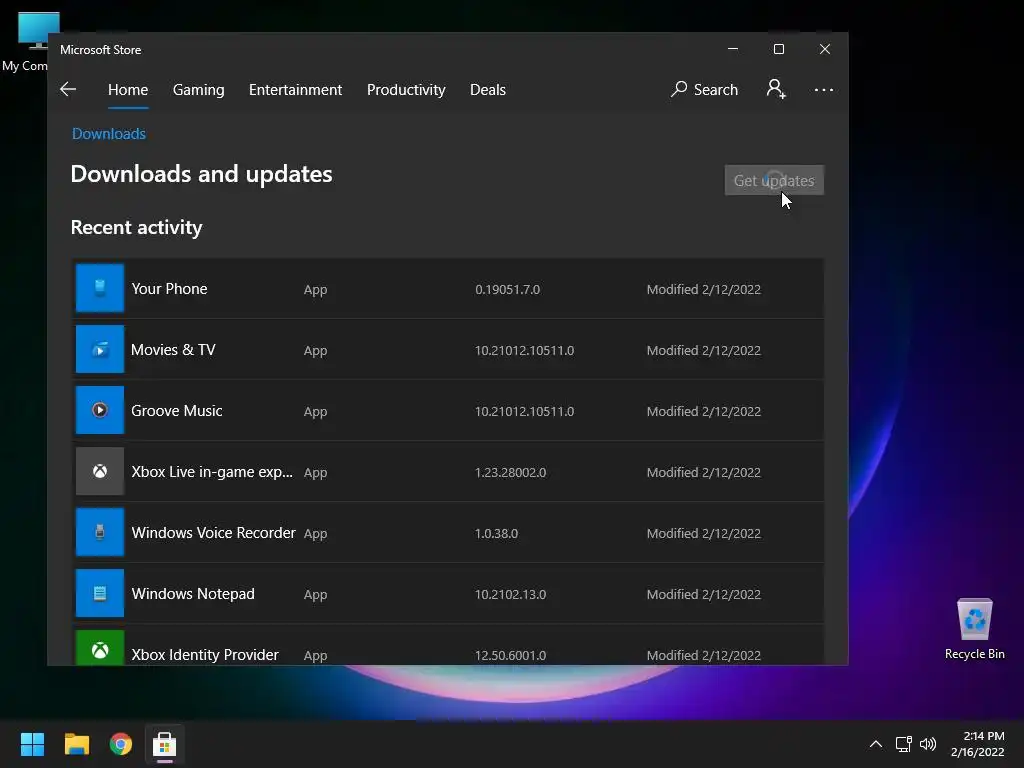Open the volume speaker icon

point(927,744)
